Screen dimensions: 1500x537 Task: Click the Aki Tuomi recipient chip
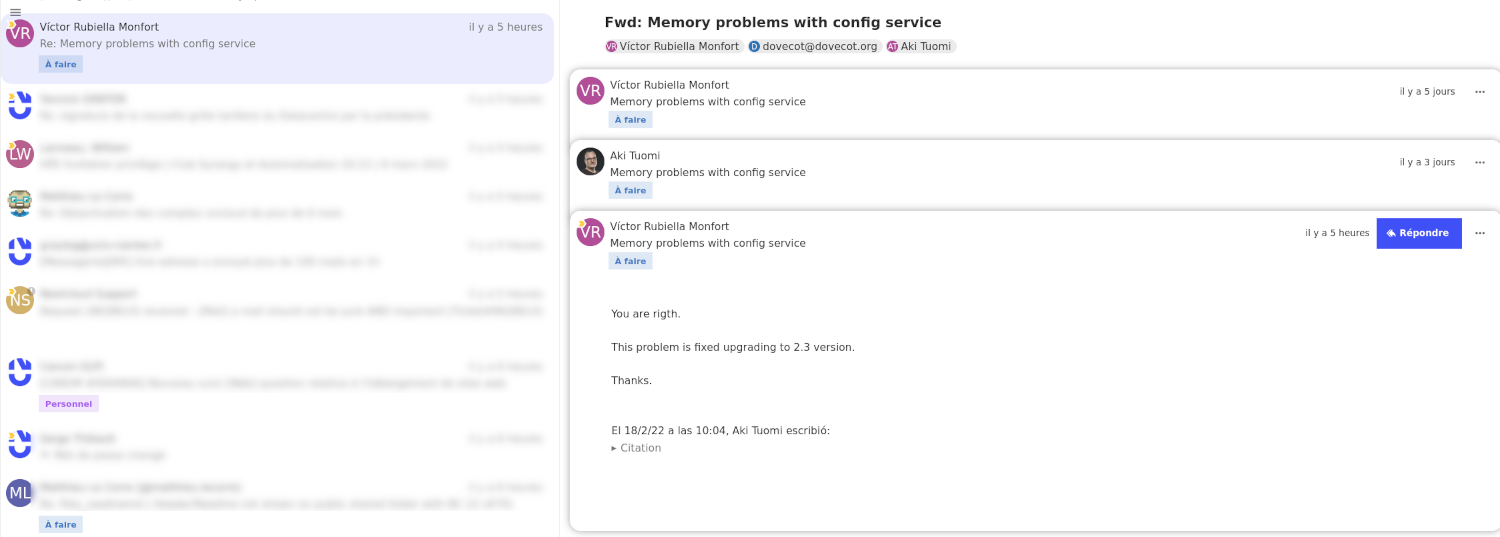(921, 46)
